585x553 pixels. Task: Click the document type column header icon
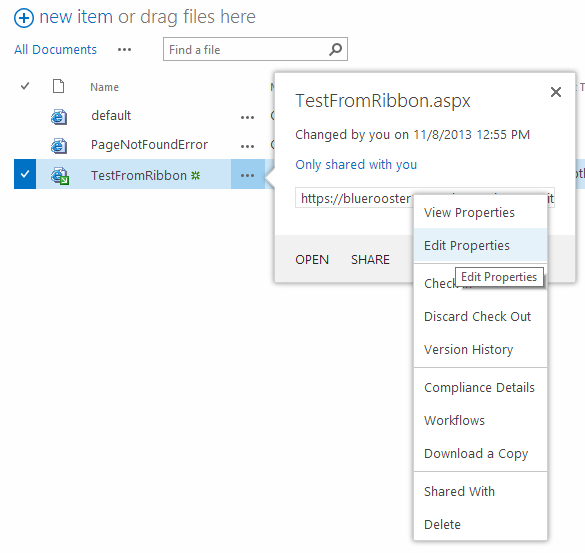pyautogui.click(x=59, y=86)
